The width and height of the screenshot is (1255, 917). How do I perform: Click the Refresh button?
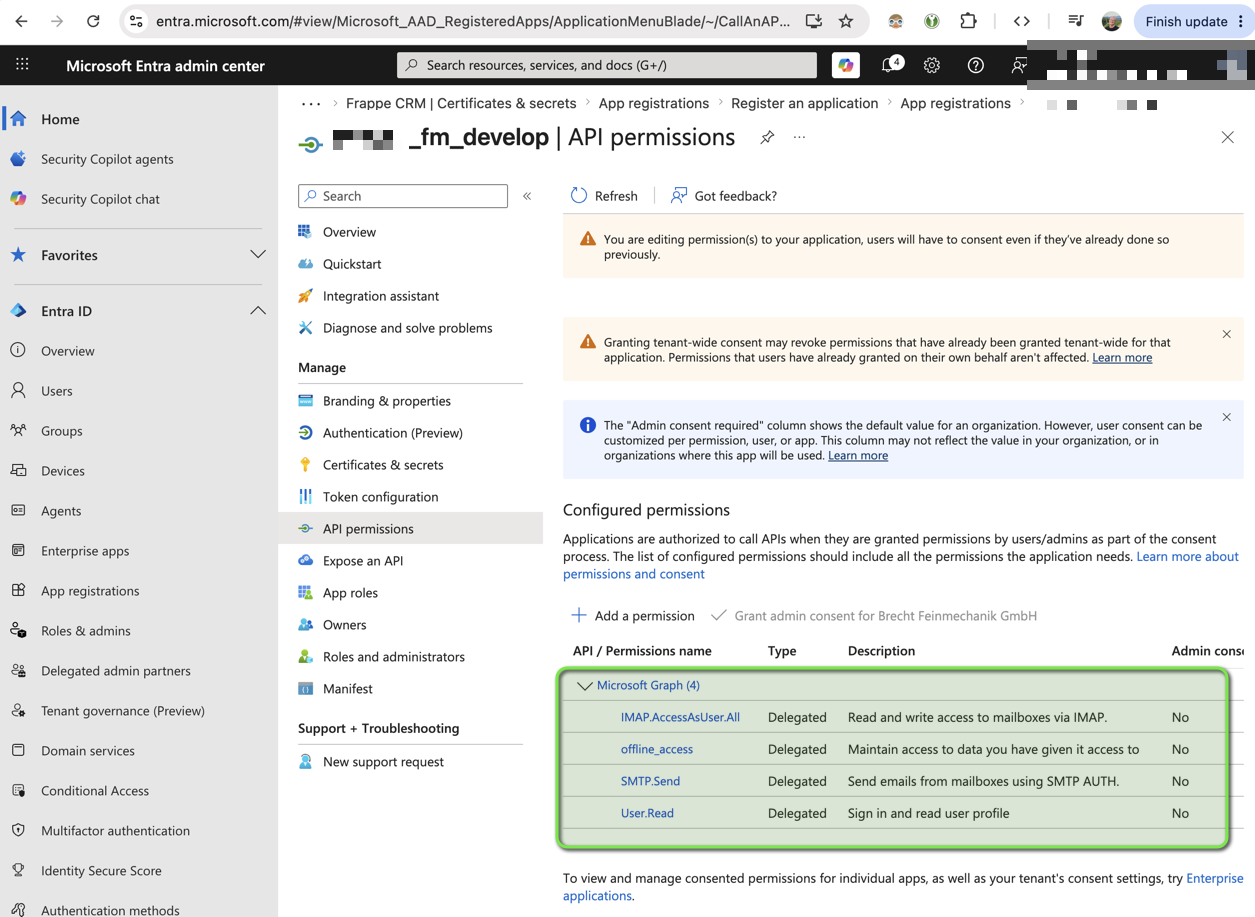604,196
